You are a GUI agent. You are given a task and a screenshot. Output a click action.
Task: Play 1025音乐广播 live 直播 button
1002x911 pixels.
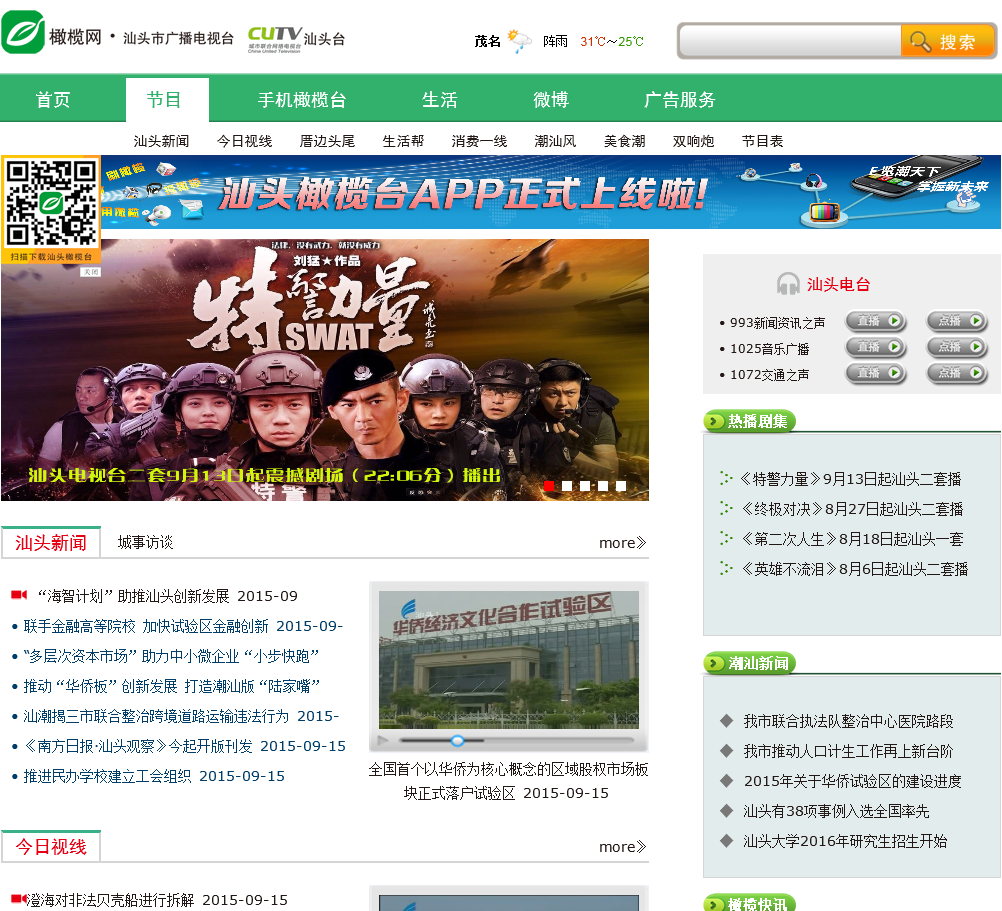[x=875, y=348]
